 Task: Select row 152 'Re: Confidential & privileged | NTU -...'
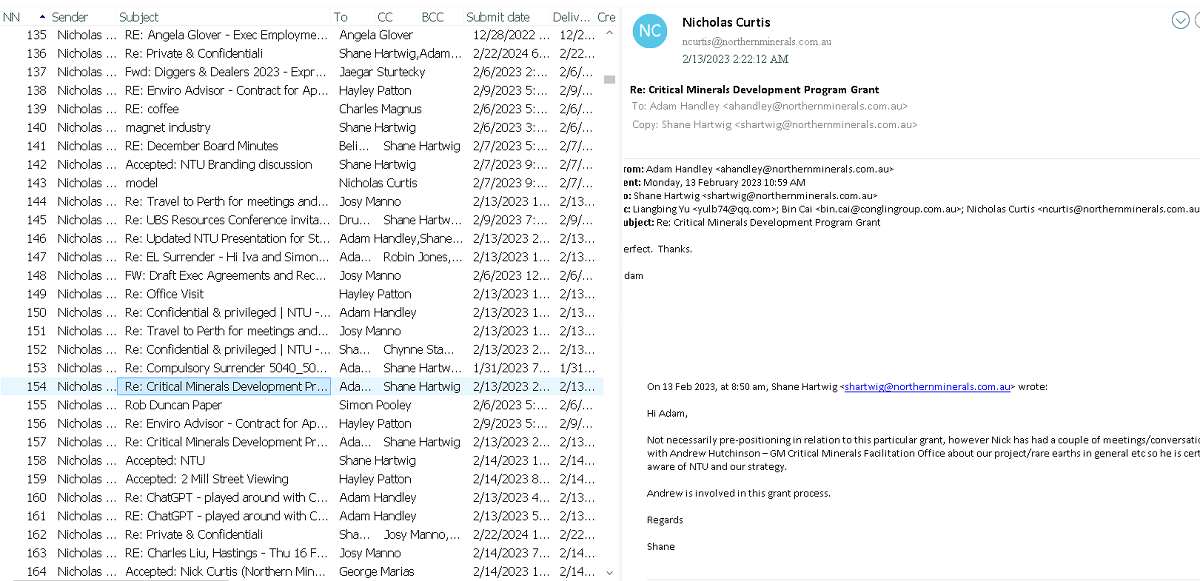[301, 349]
